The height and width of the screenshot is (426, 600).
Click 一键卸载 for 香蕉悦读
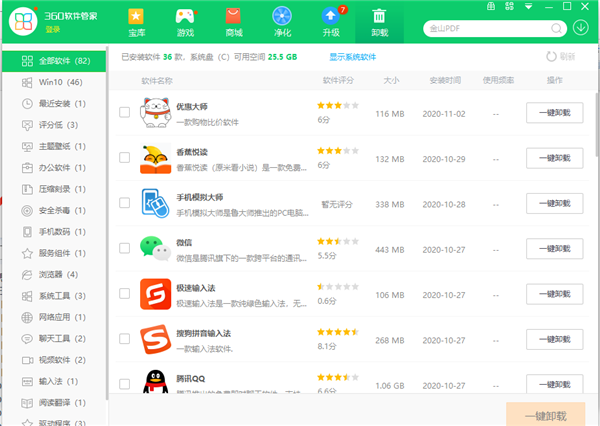[554, 157]
